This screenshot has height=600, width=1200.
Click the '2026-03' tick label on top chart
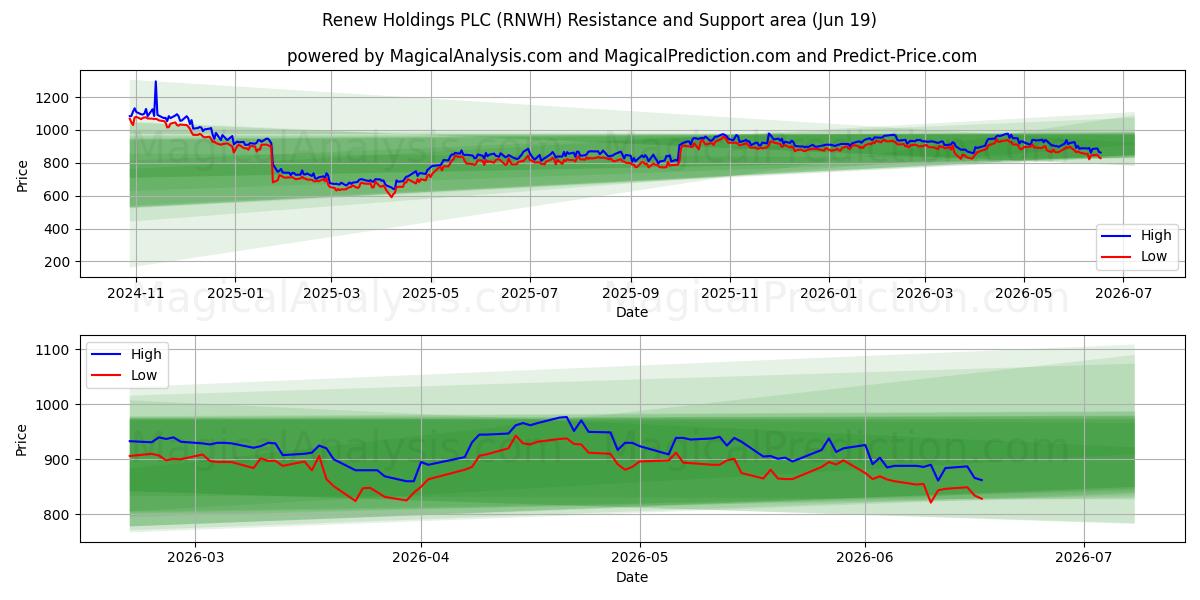926,293
